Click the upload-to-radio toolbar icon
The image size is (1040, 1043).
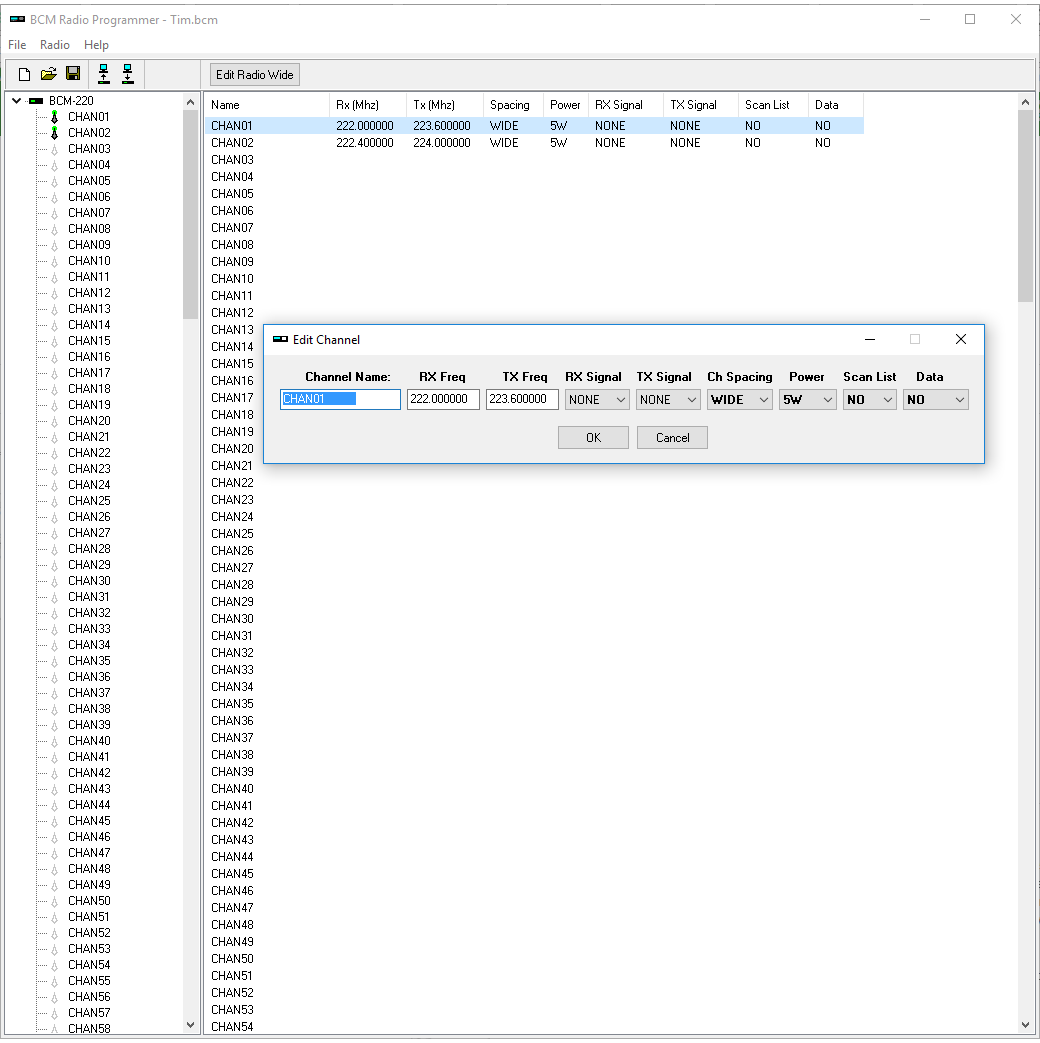104,74
